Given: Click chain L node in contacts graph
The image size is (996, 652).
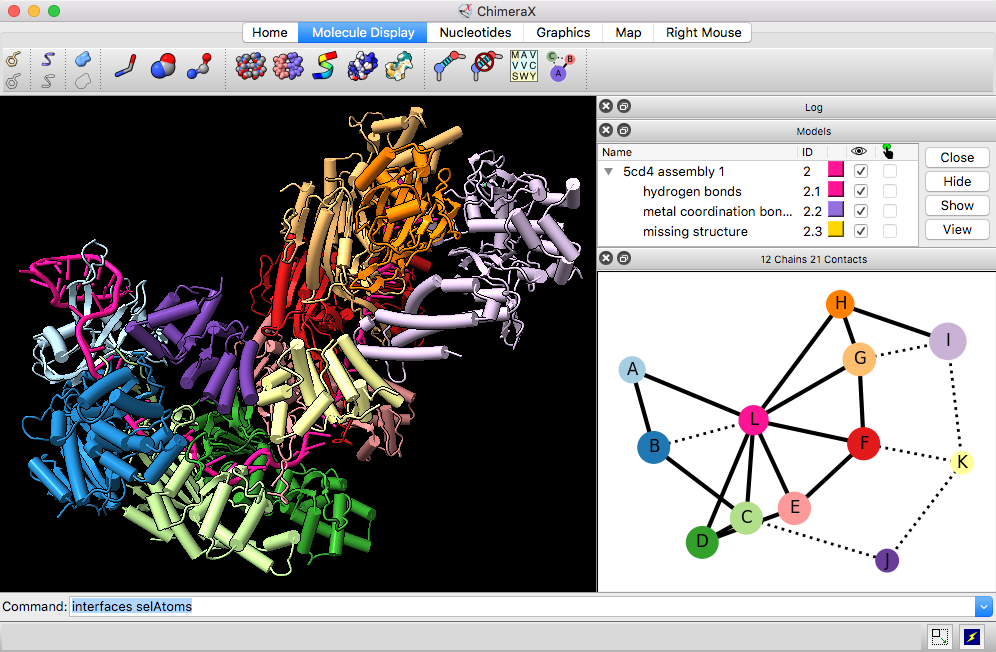Looking at the screenshot, I should pyautogui.click(x=752, y=421).
